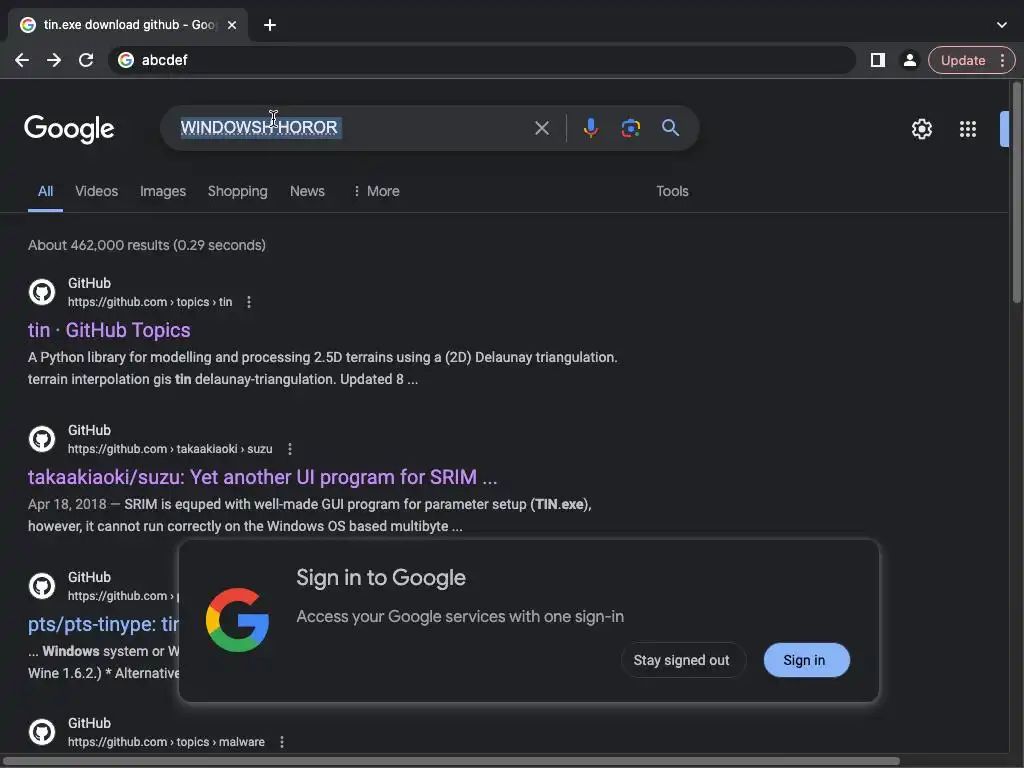This screenshot has width=1024, height=768.
Task: Open Google settings gear icon
Action: point(921,129)
